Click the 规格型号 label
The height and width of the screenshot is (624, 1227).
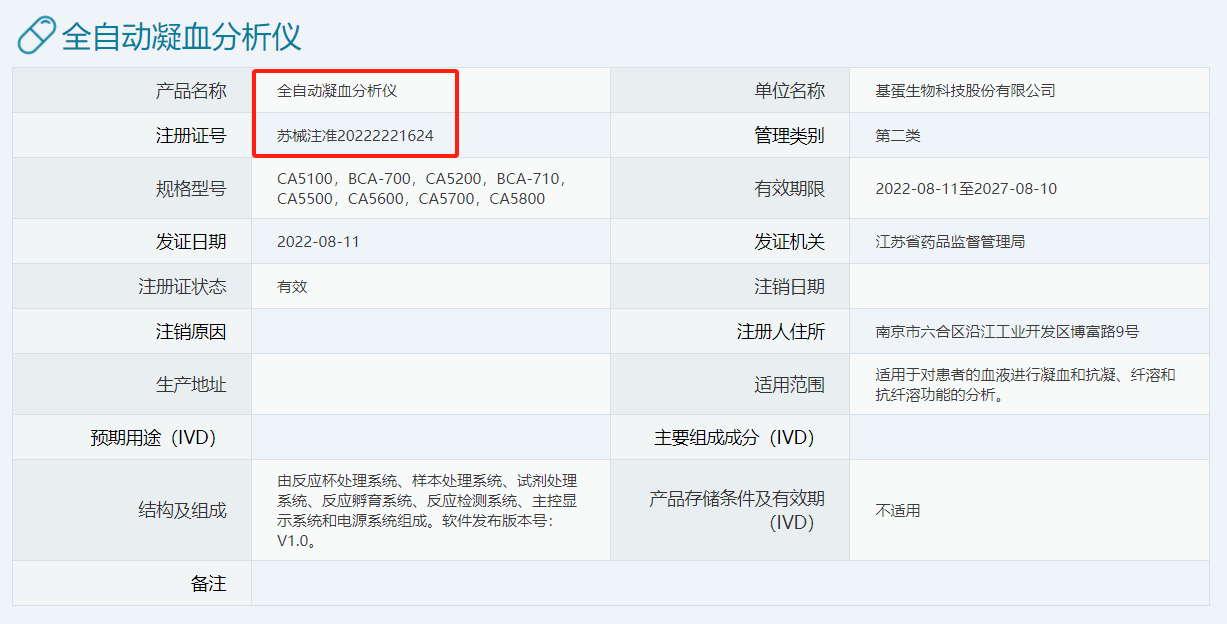point(191,188)
